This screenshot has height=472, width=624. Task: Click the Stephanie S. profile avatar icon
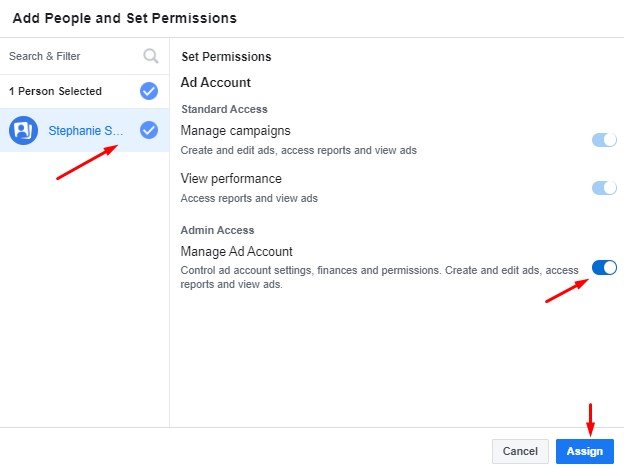coord(23,130)
